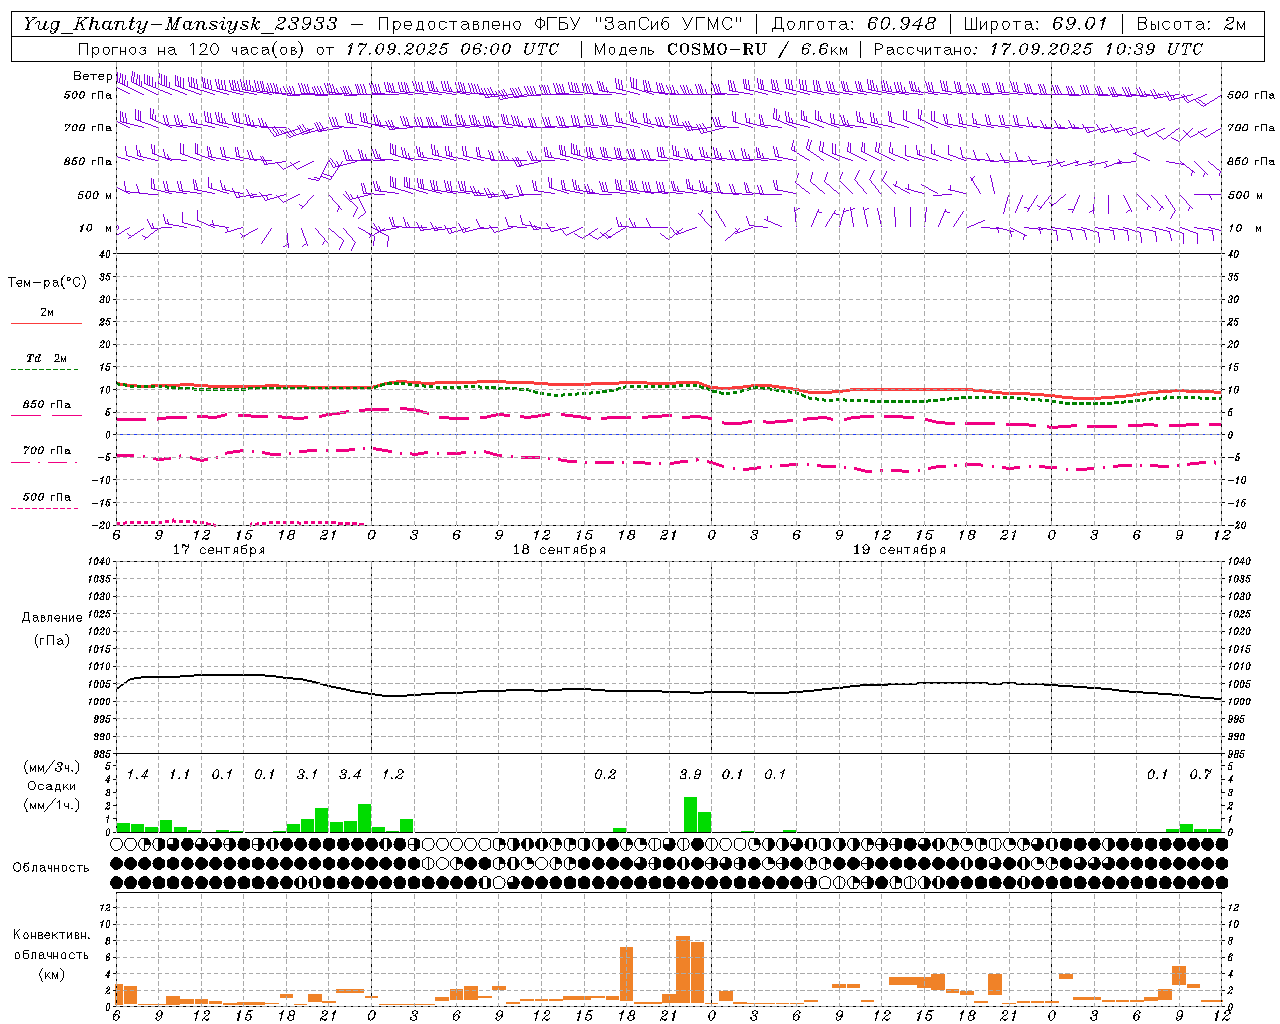Click the Тем-ра(°C) panel label
Image resolution: width=1280 pixels, height=1024 pixels.
coord(47,283)
